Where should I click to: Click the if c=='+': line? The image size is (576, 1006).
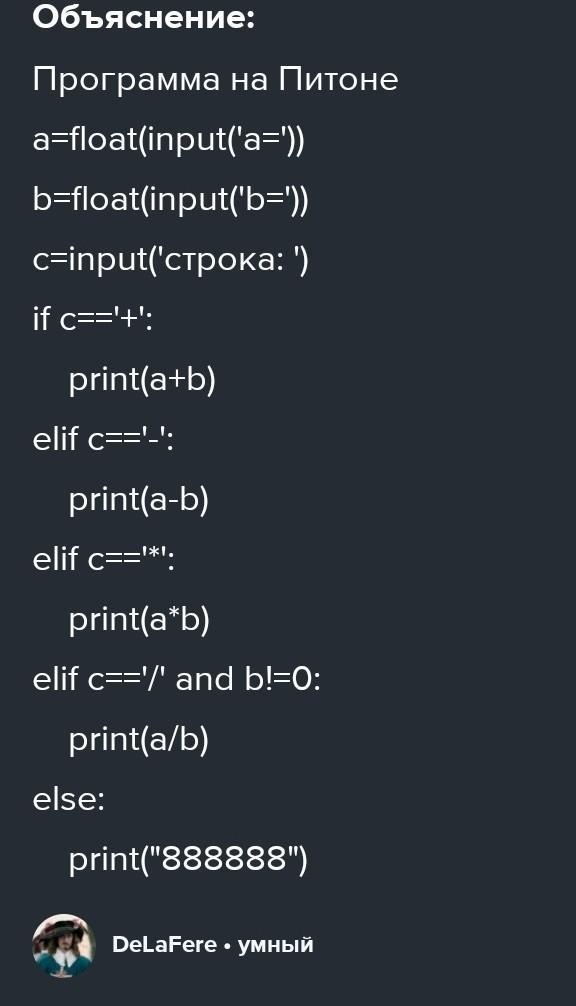[93, 319]
